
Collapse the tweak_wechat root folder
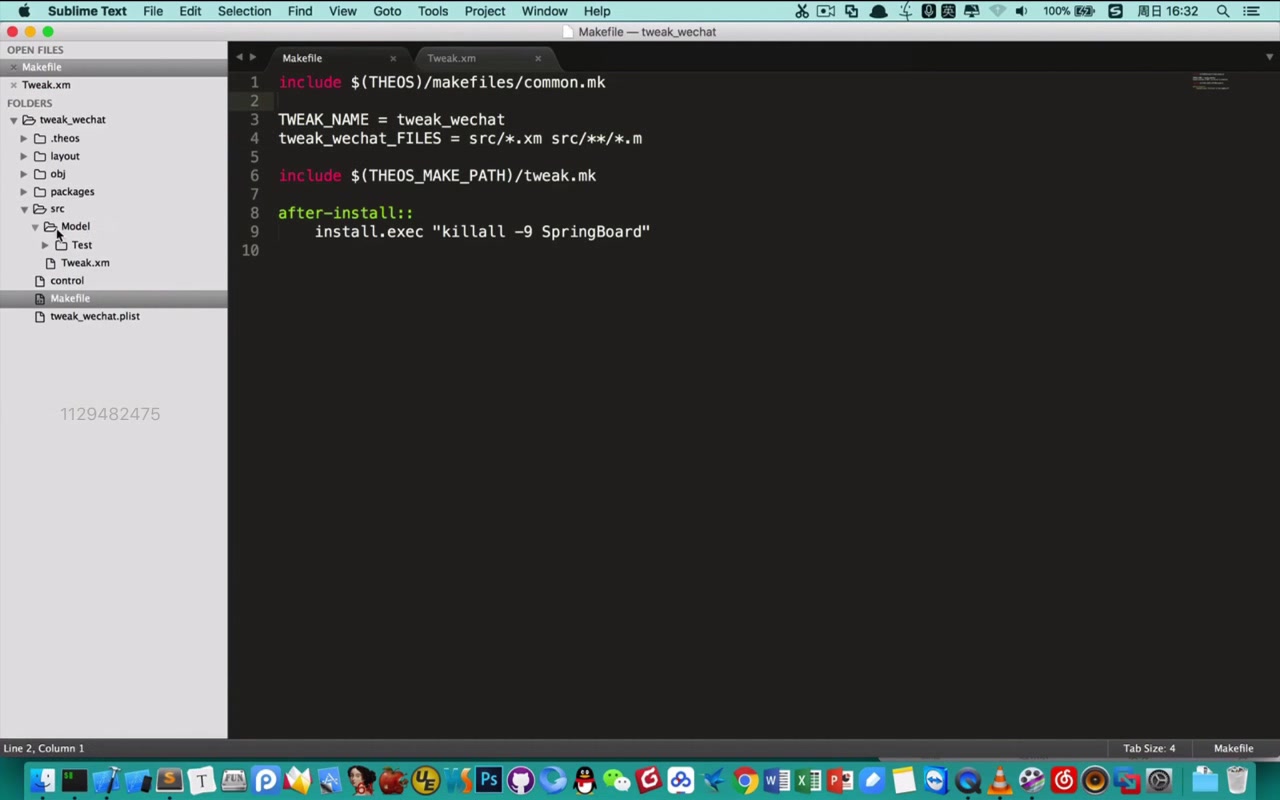pyautogui.click(x=14, y=120)
